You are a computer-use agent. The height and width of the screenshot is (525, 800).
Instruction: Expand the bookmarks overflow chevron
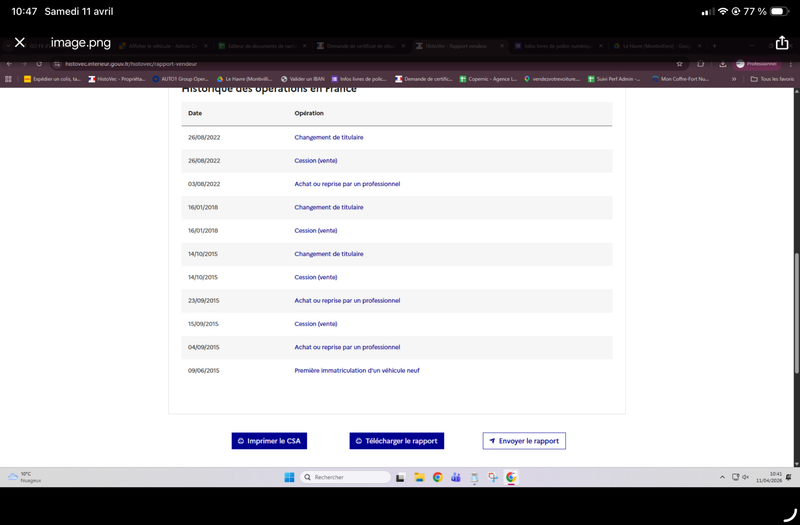coord(734,79)
